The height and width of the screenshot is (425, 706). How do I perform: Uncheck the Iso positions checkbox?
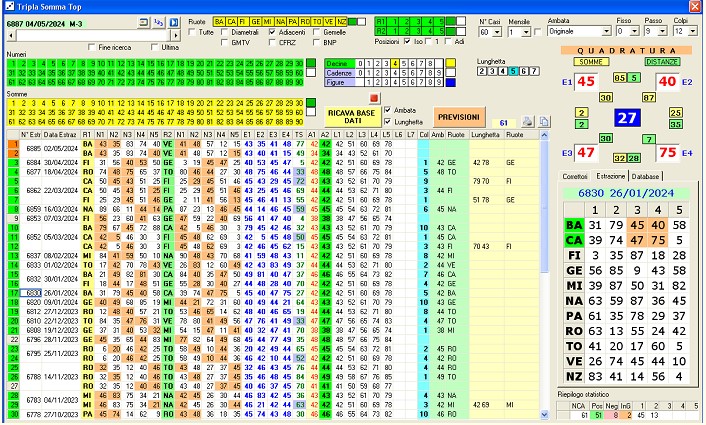[407, 41]
